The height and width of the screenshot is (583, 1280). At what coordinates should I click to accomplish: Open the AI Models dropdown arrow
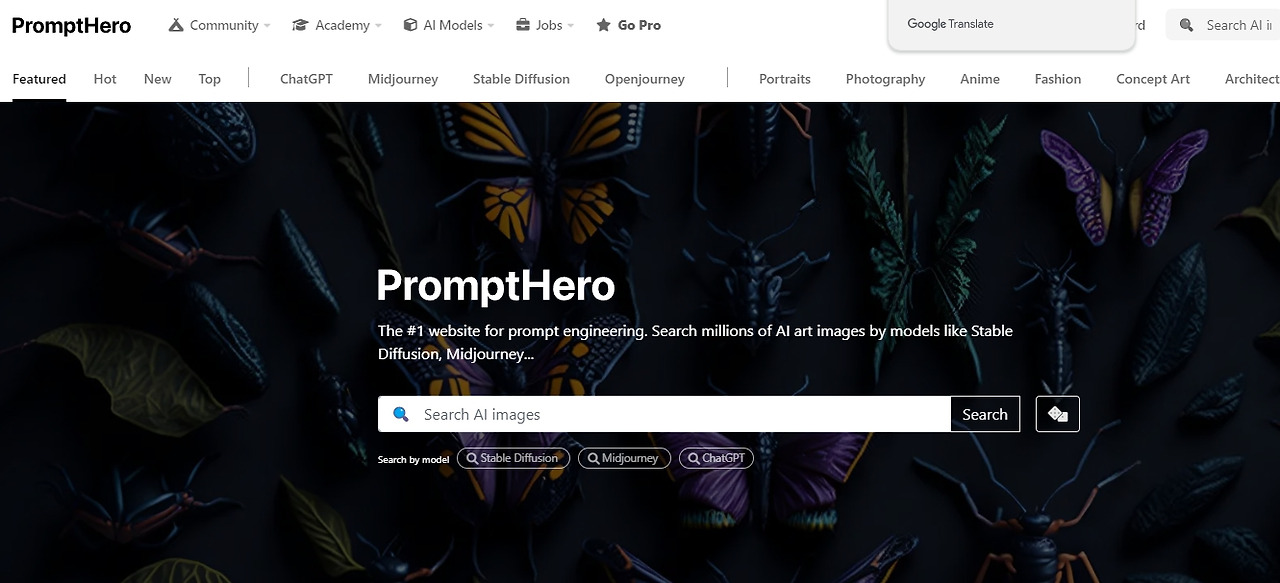pos(491,26)
